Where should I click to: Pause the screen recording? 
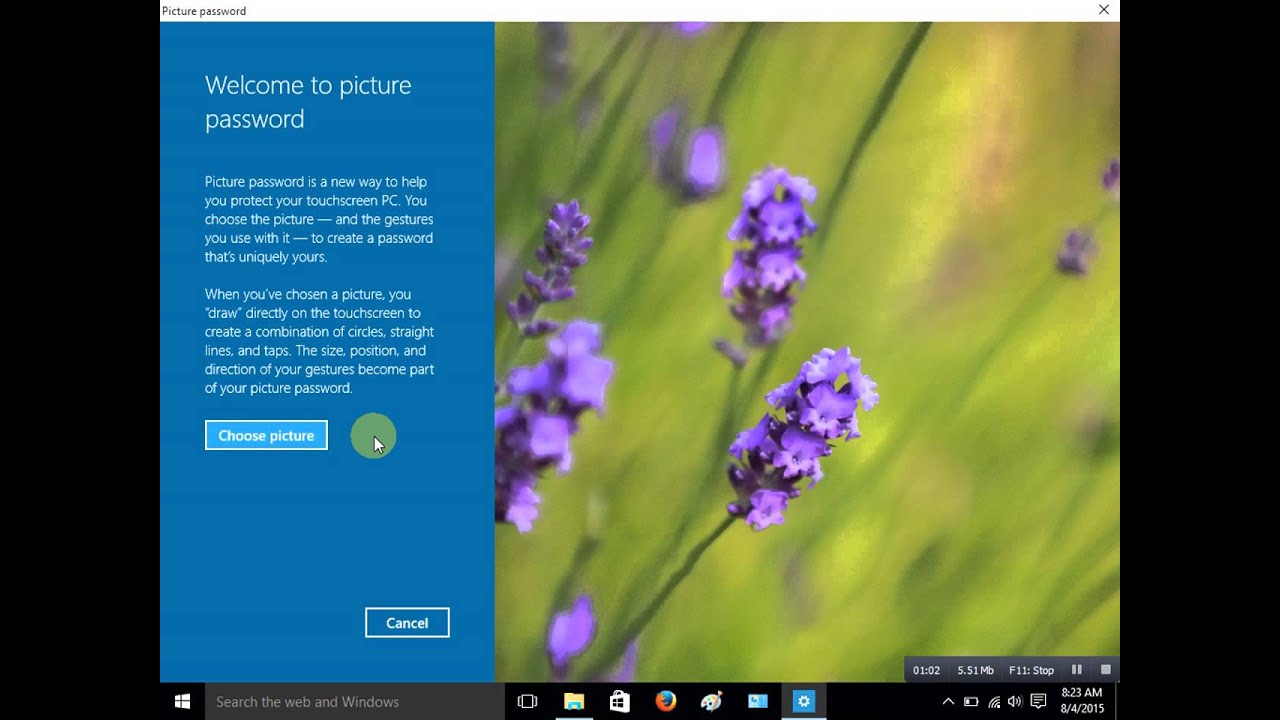coord(1077,670)
